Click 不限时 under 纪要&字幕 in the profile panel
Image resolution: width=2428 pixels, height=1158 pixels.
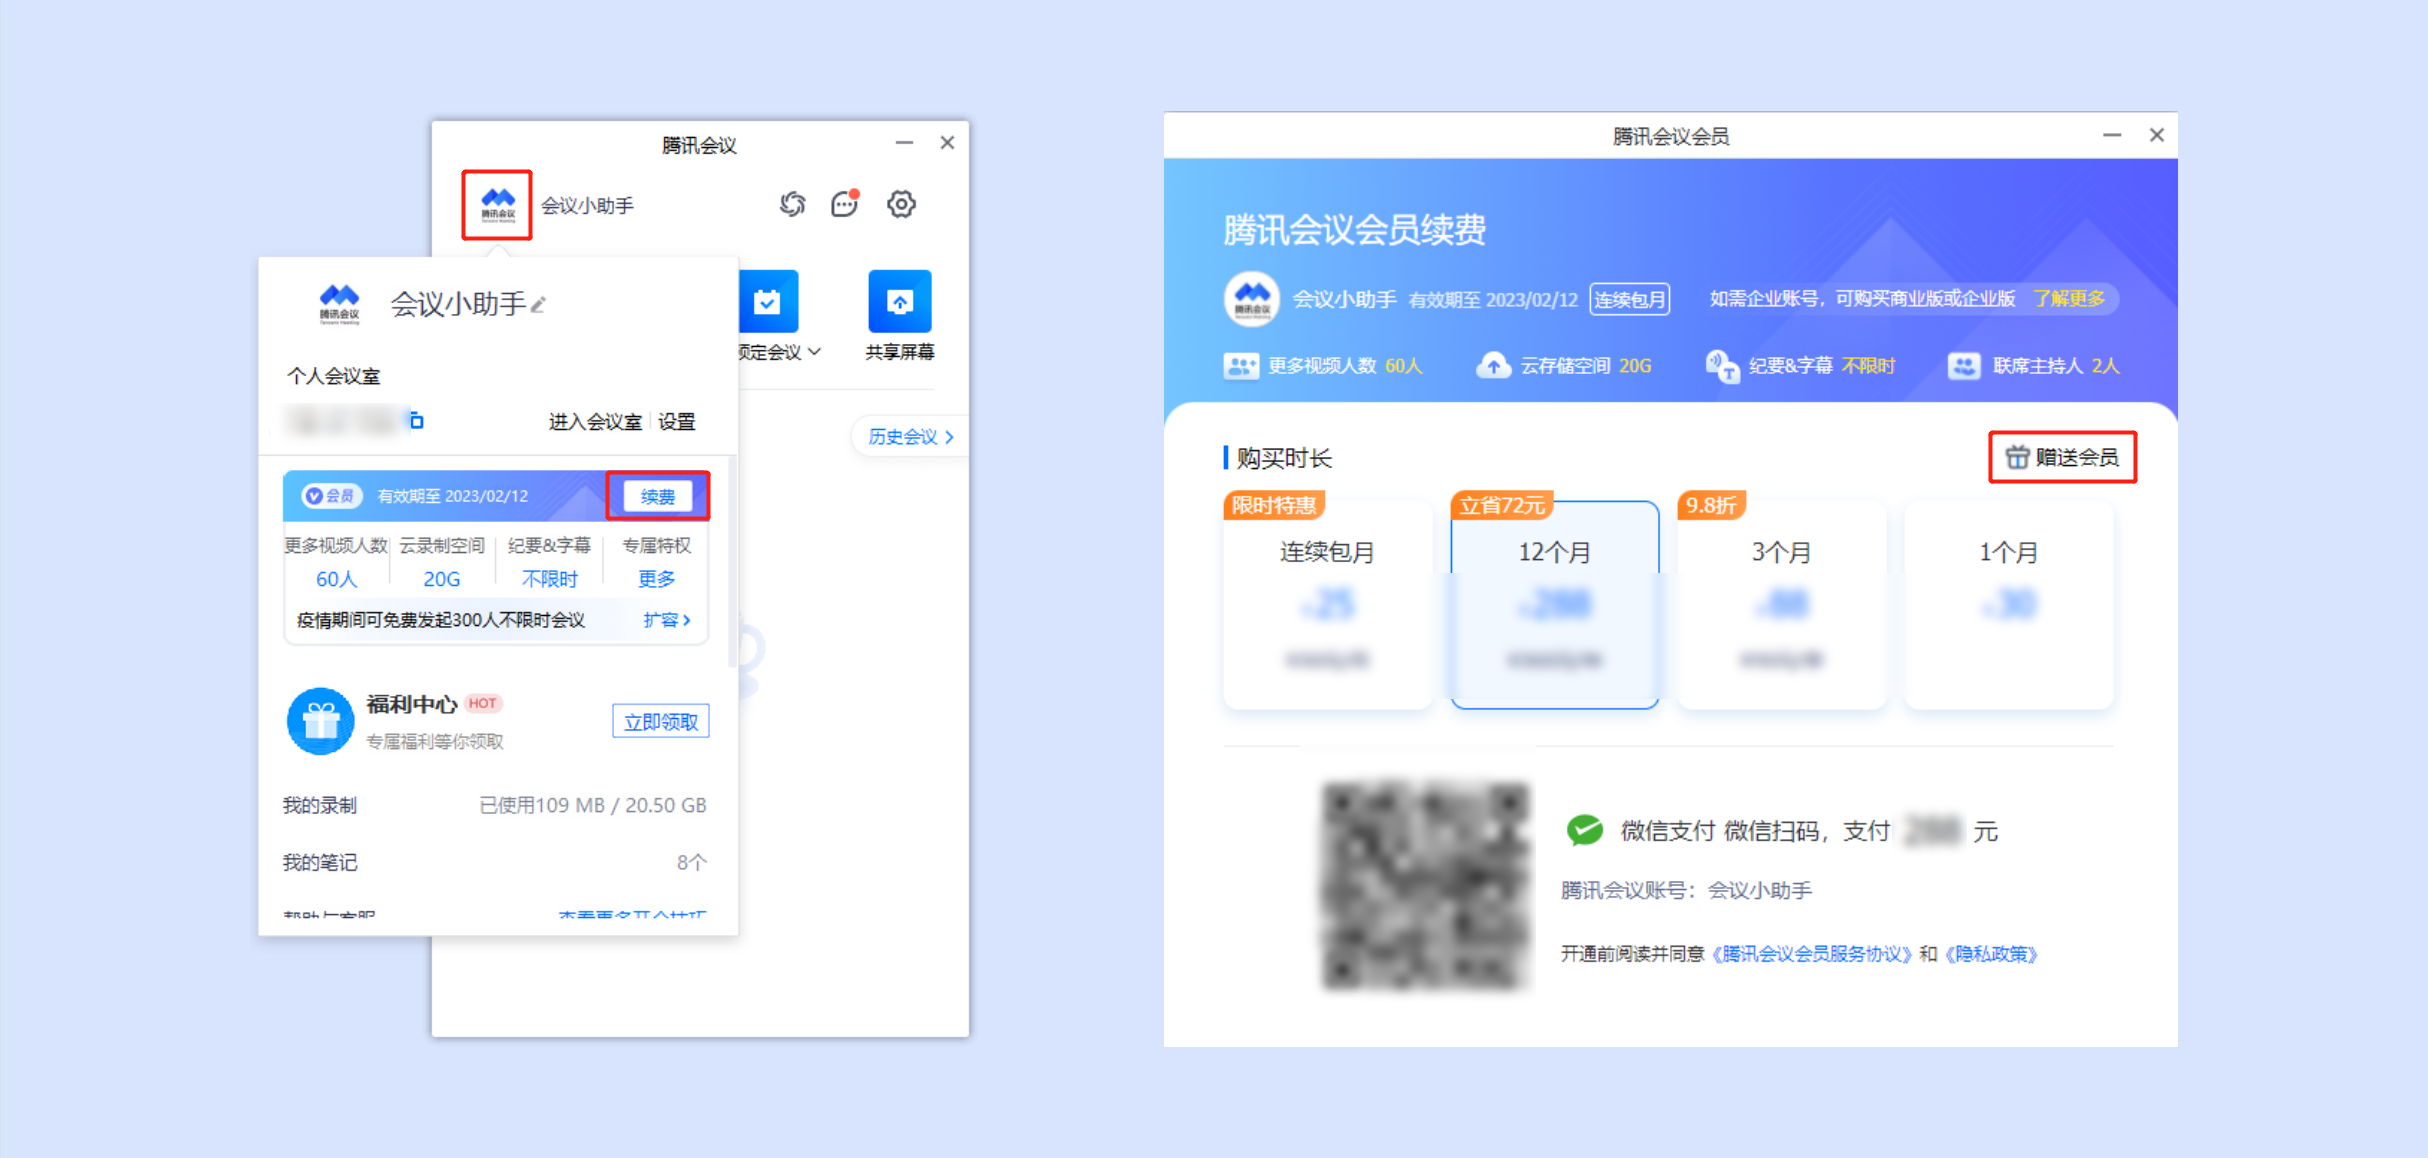pyautogui.click(x=550, y=579)
